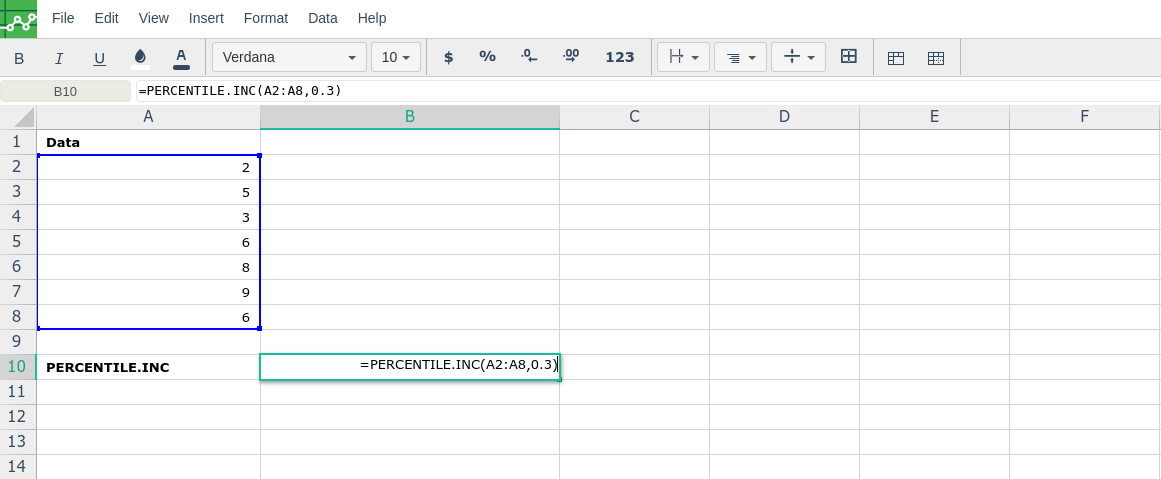This screenshot has height=479, width=1161.
Task: Open the fill color picker
Action: (140, 57)
